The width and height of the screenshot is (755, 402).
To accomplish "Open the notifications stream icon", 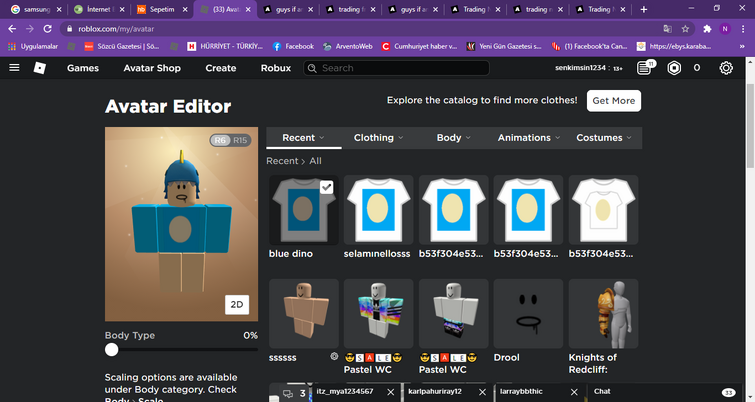I will [x=644, y=68].
